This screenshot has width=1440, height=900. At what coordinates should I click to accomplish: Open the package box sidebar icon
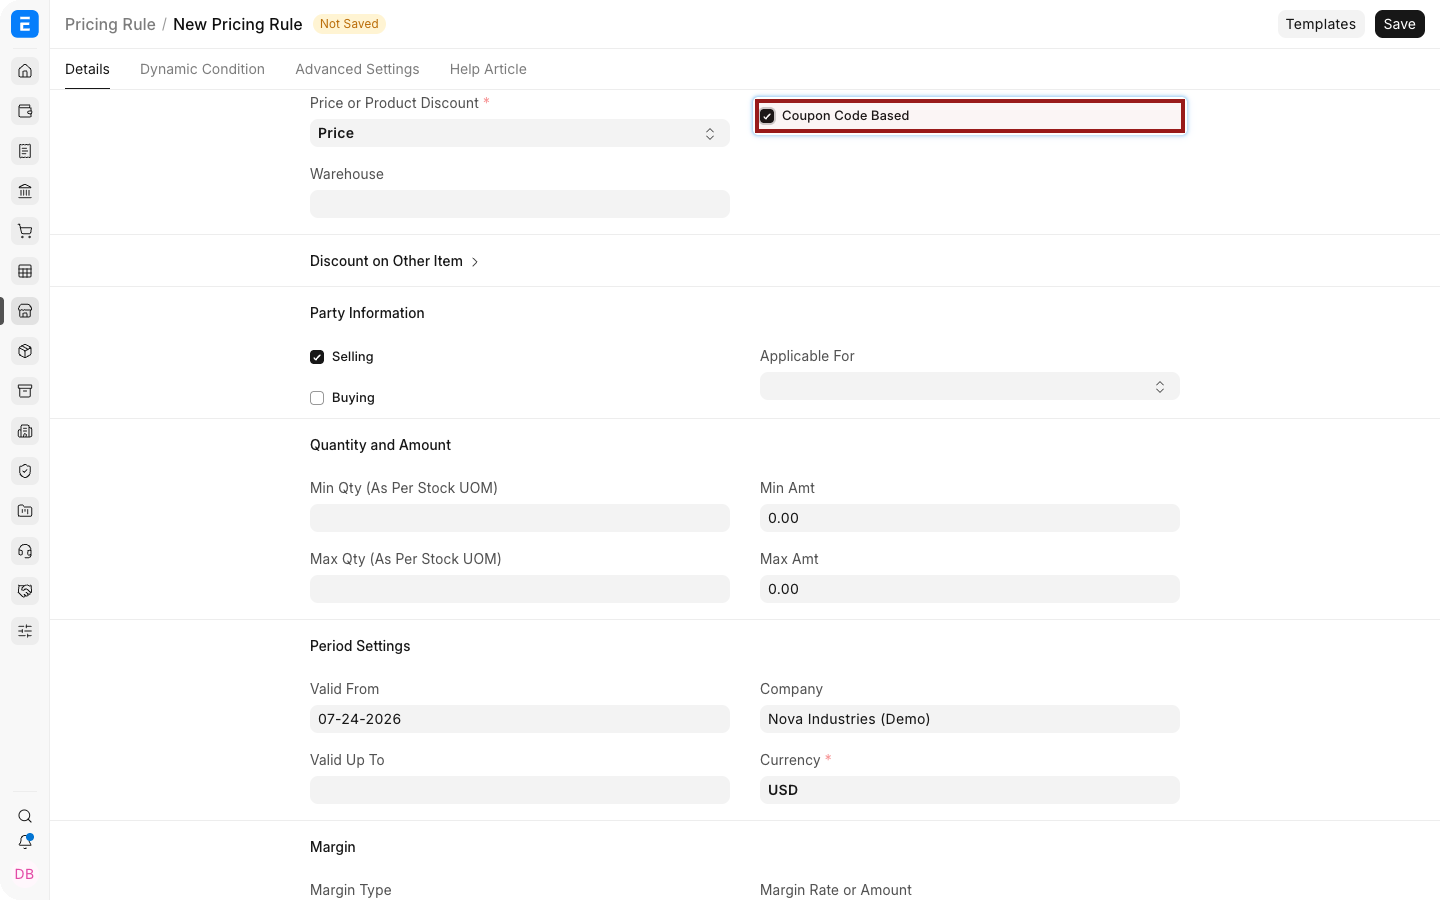coord(25,351)
